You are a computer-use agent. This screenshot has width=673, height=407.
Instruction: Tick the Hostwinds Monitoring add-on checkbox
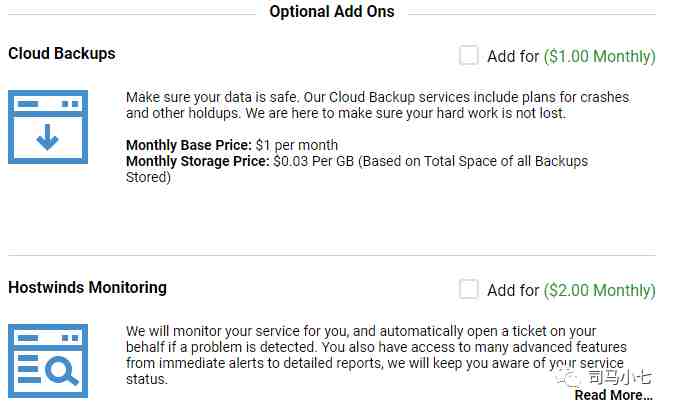pyautogui.click(x=469, y=289)
